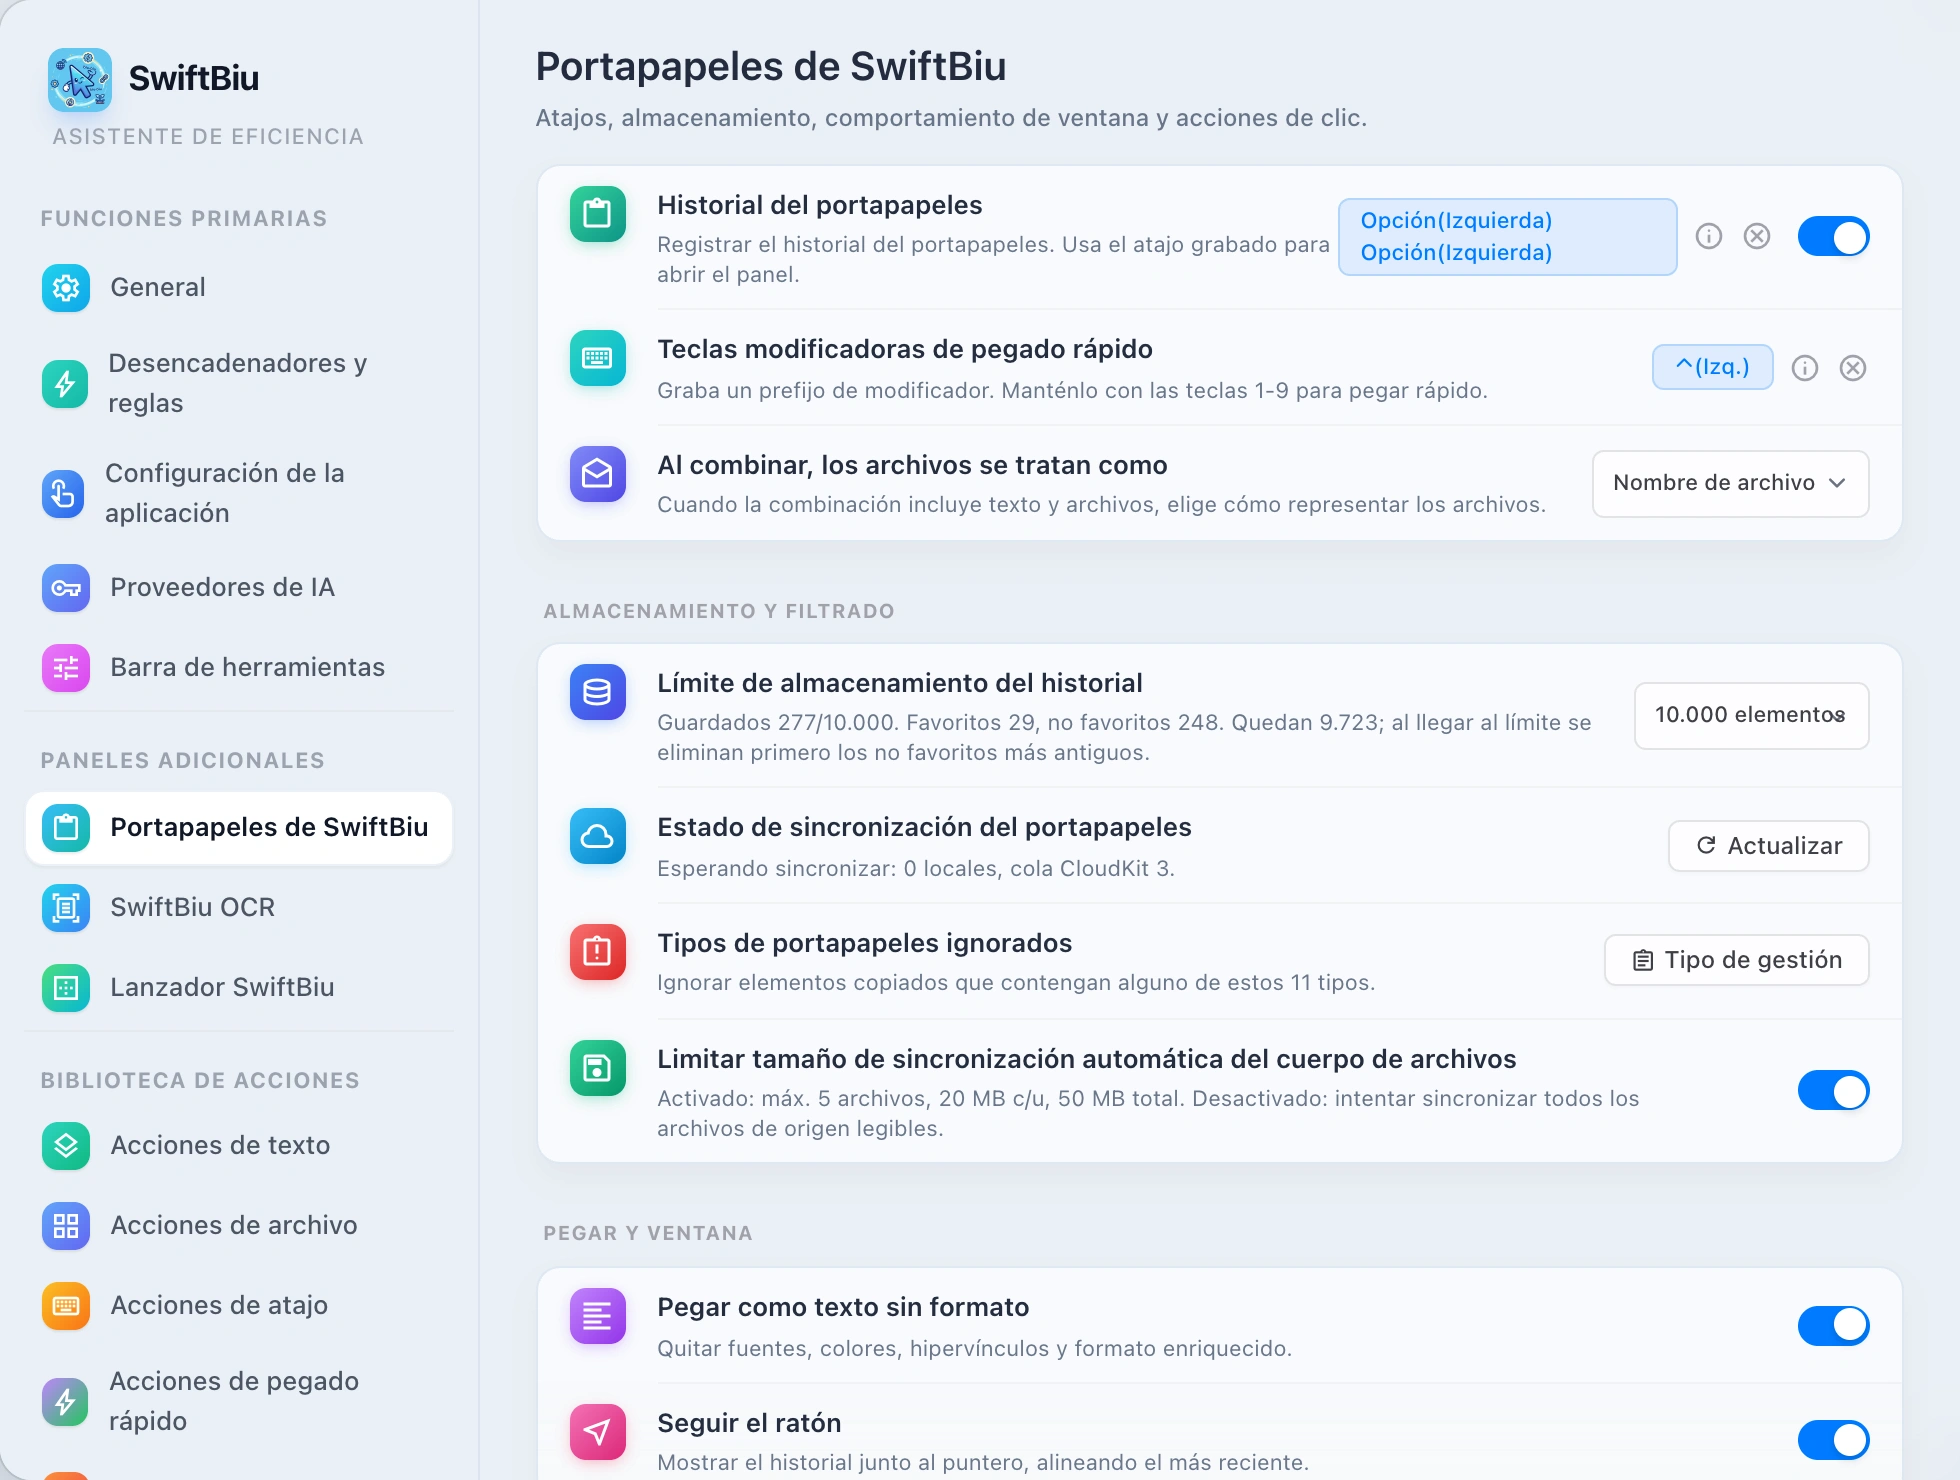Image resolution: width=1960 pixels, height=1480 pixels.
Task: Click the ALMACENAMIENTO Y FILTRADO section header
Action: (719, 611)
